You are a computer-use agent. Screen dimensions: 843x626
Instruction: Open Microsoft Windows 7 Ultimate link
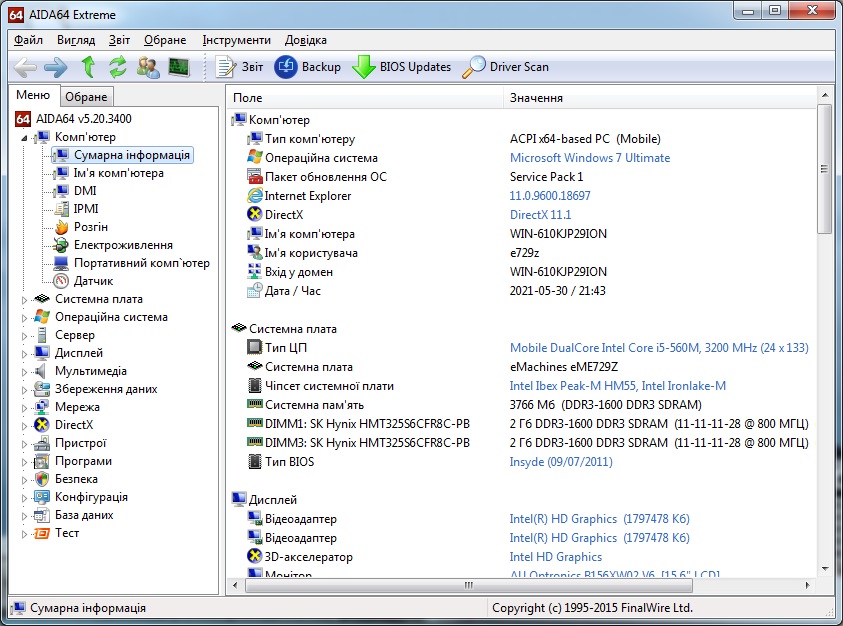coord(590,158)
